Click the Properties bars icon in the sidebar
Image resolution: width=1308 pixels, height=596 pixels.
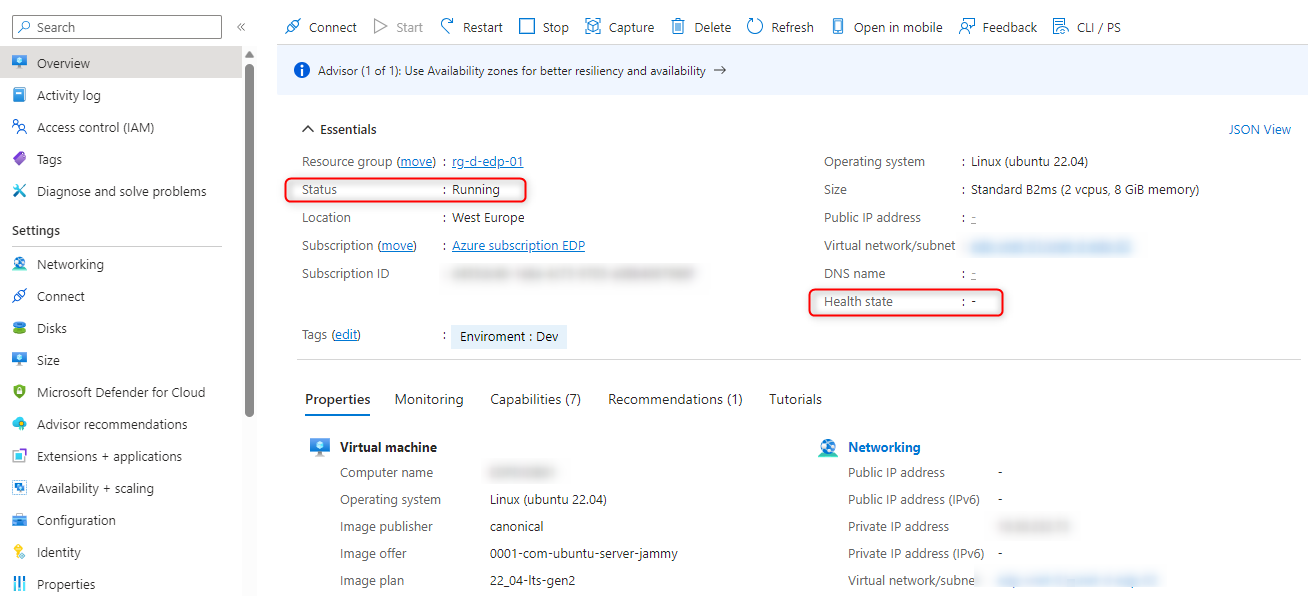19,584
